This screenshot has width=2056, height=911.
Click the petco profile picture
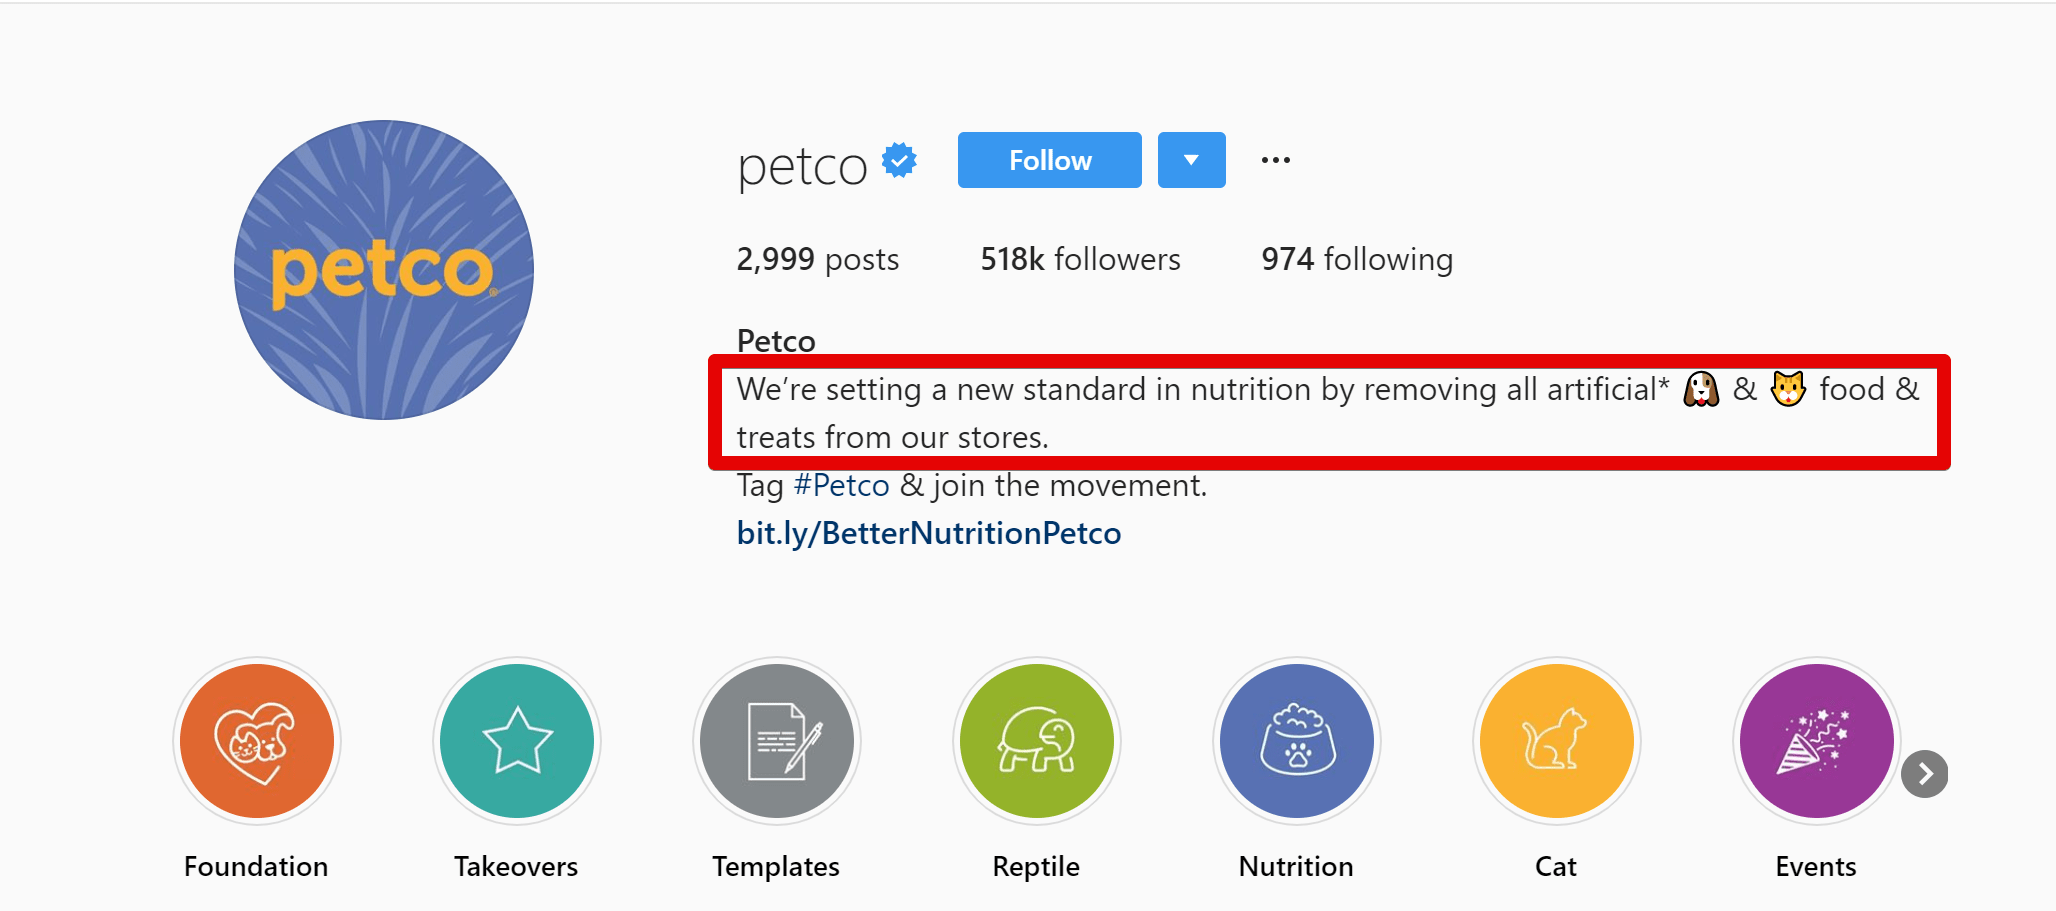tap(384, 271)
